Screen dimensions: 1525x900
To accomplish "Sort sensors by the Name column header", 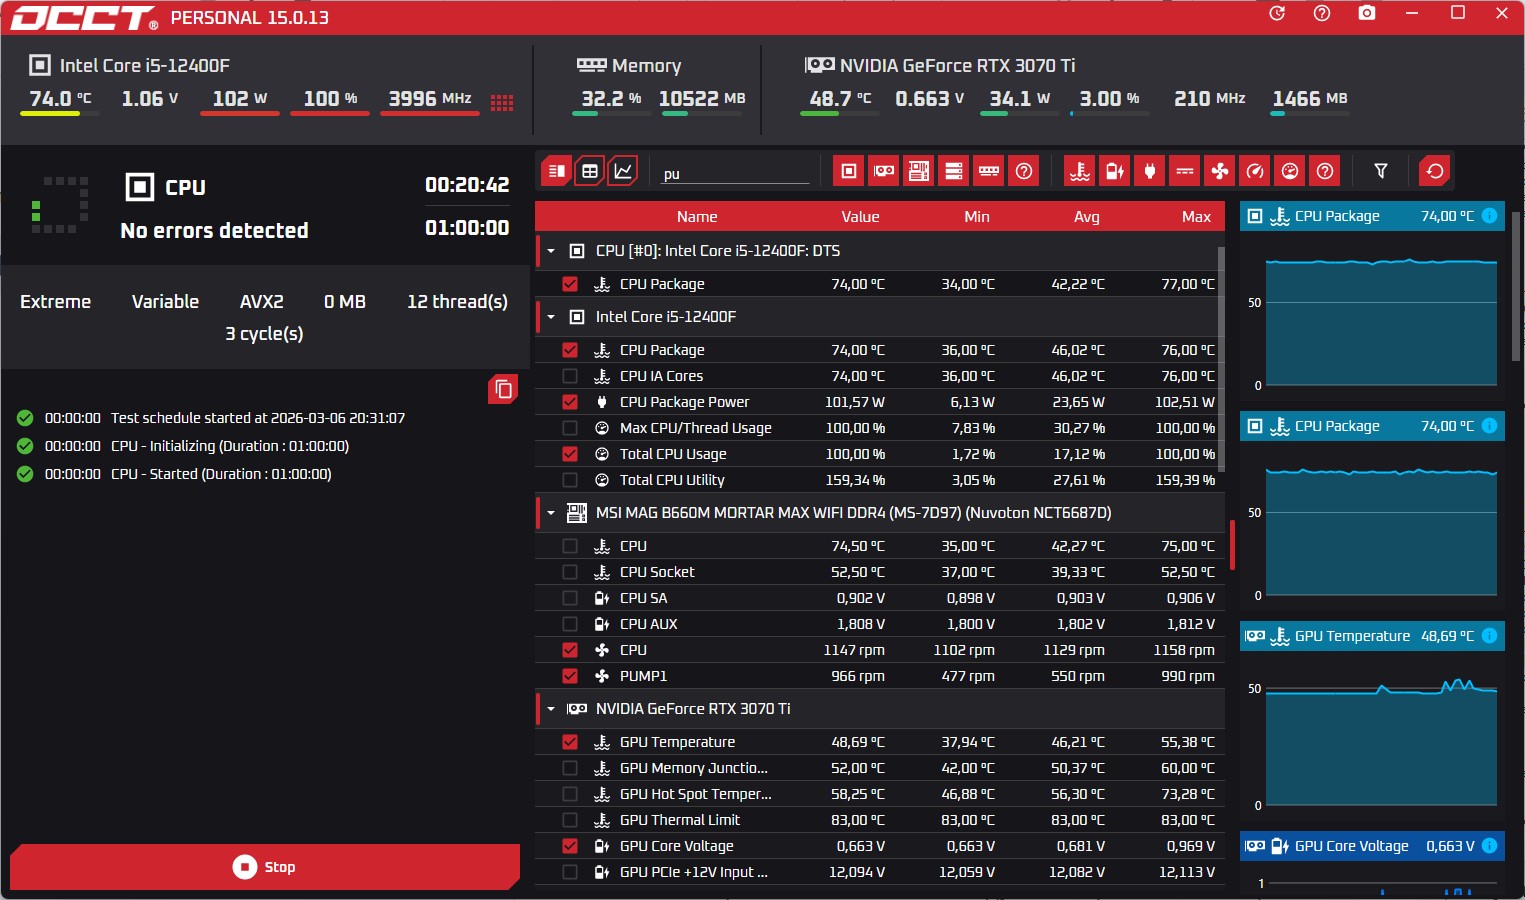I will pyautogui.click(x=697, y=217).
